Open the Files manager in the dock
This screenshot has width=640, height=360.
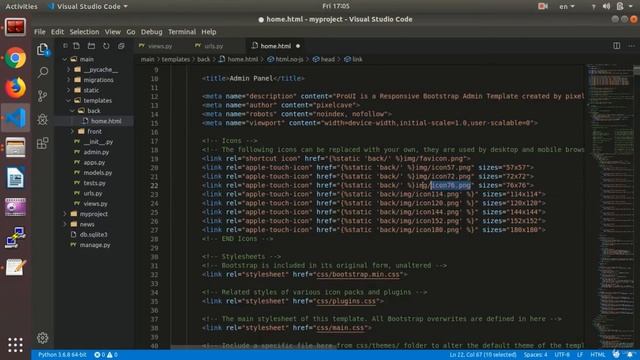(x=16, y=147)
